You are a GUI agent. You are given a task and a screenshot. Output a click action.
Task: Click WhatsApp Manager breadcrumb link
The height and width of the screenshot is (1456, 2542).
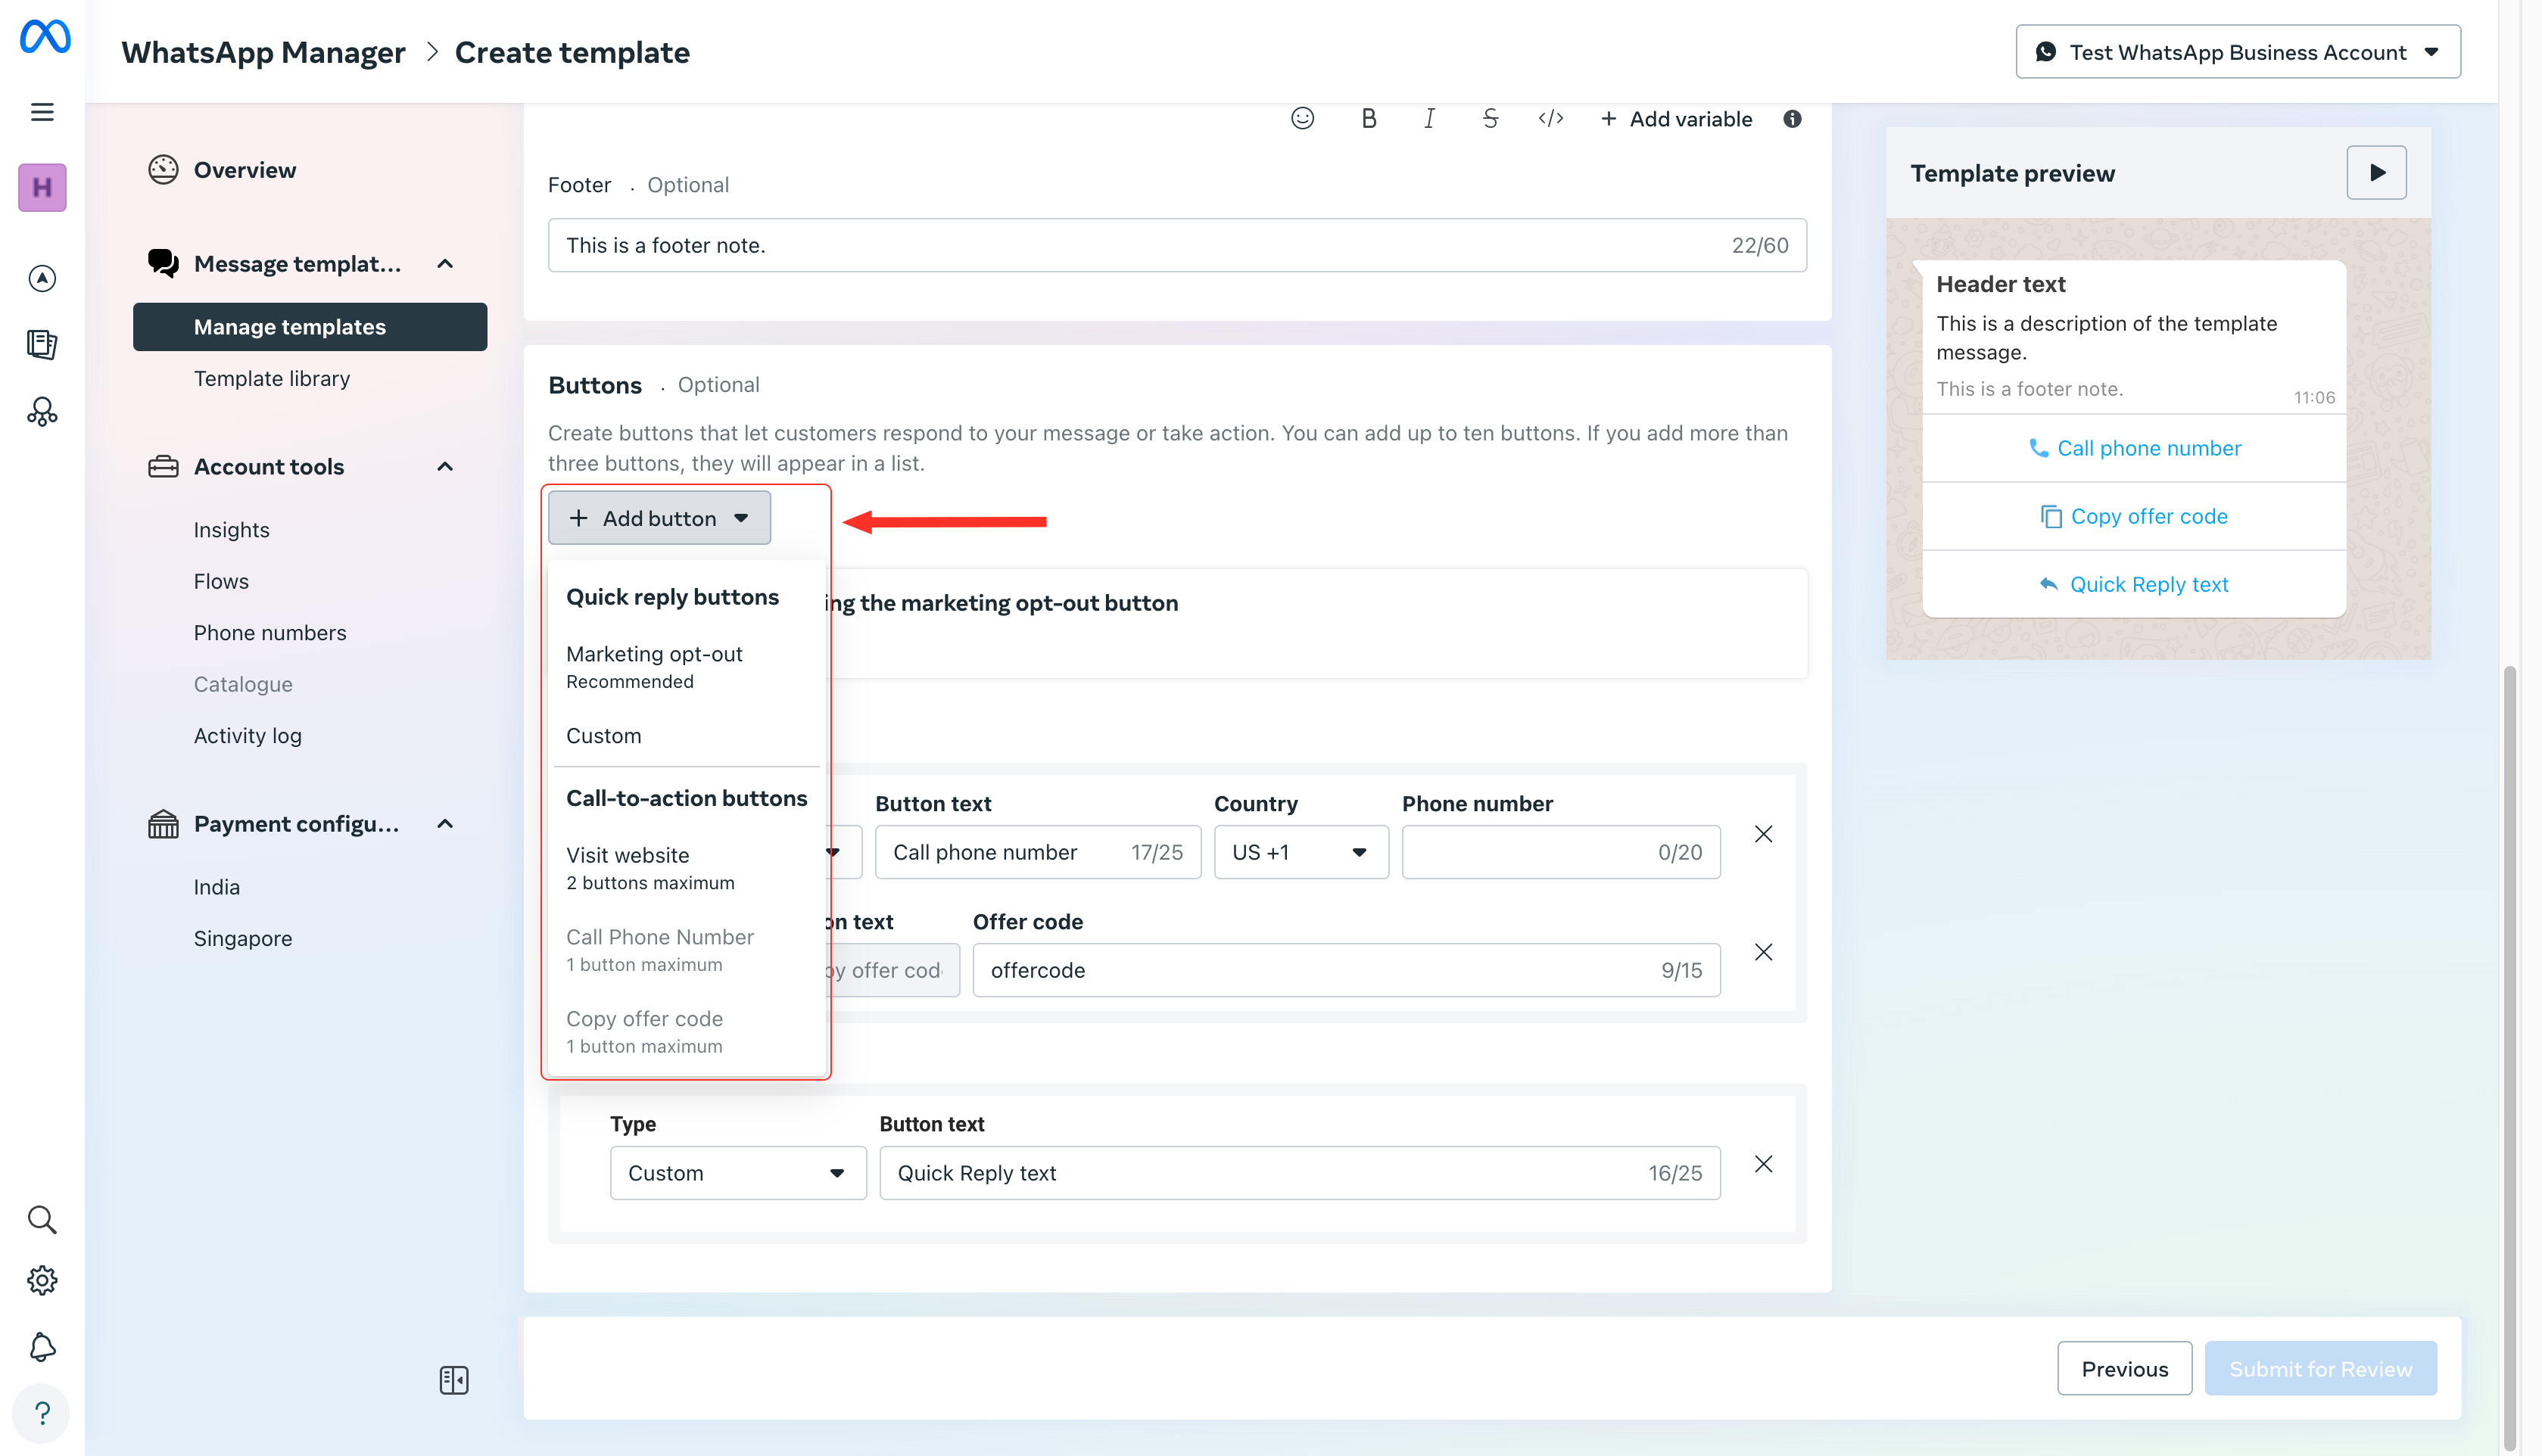263,52
